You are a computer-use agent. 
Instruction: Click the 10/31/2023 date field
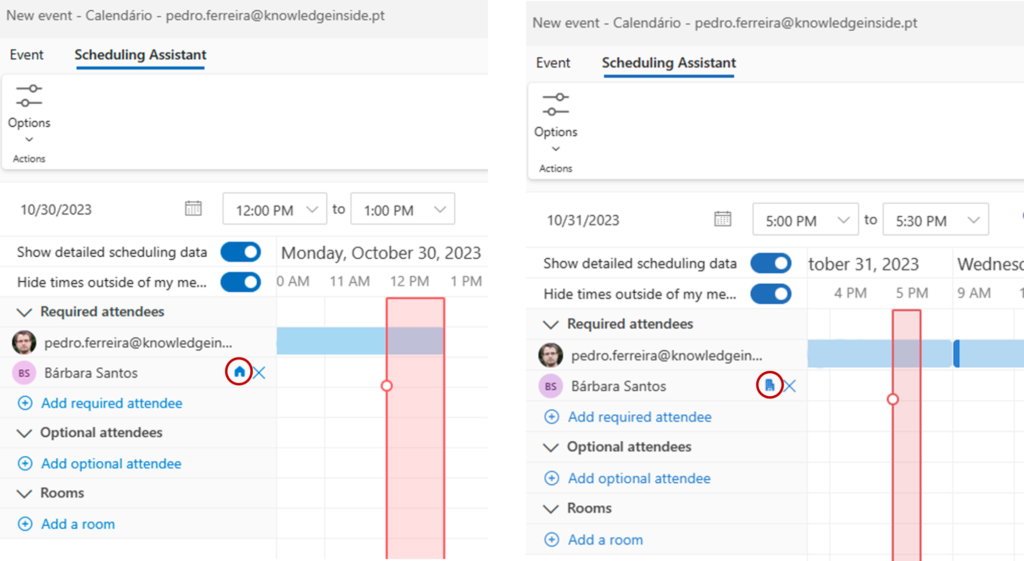click(583, 220)
